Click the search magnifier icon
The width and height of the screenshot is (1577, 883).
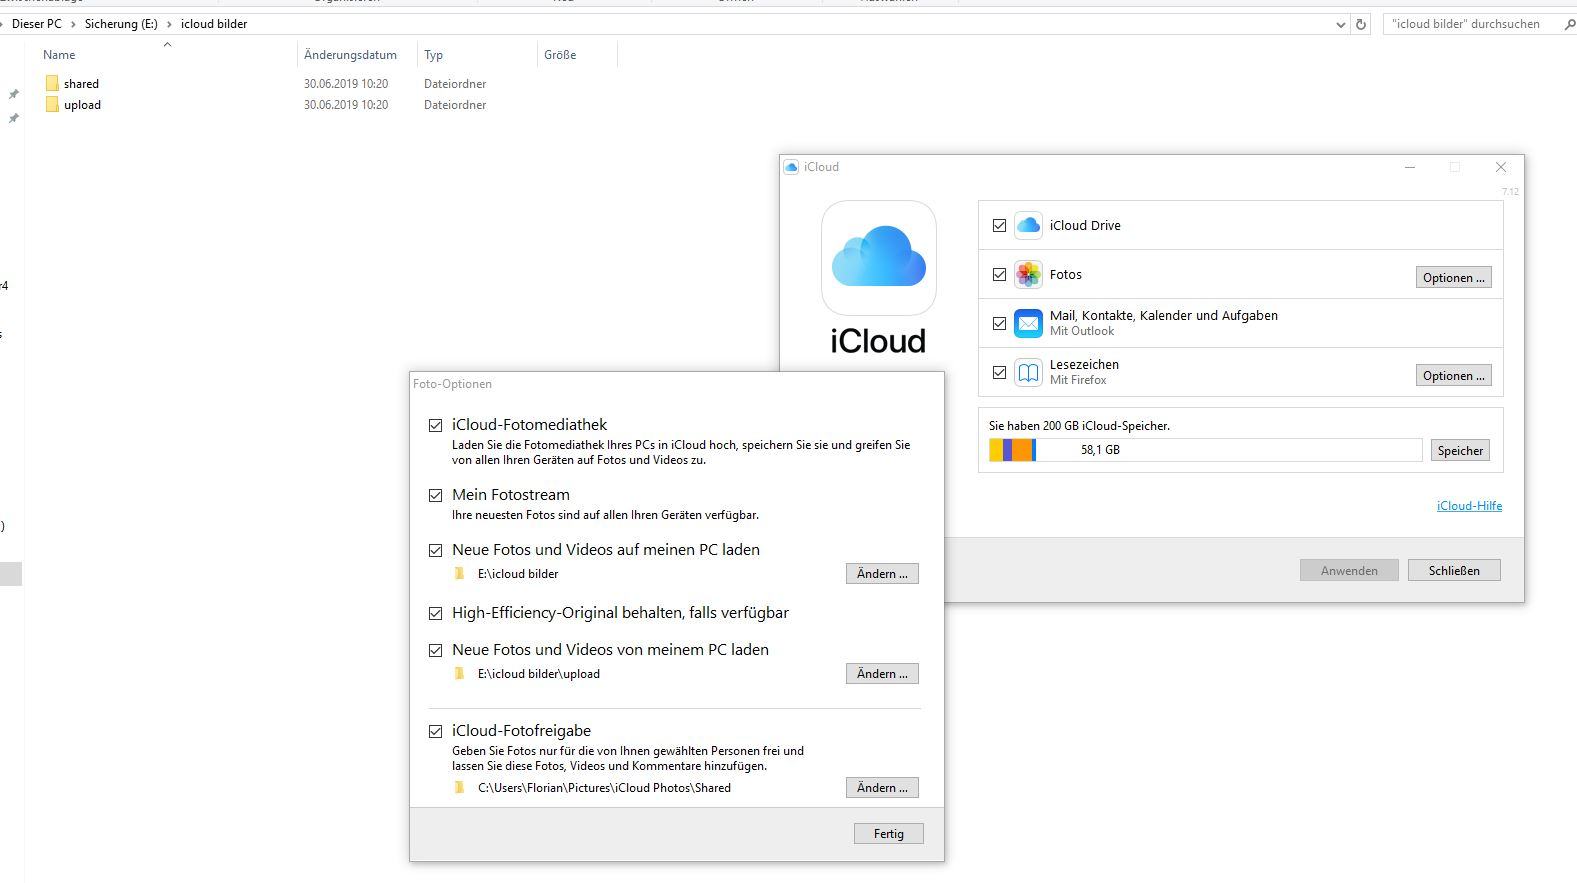point(1569,24)
